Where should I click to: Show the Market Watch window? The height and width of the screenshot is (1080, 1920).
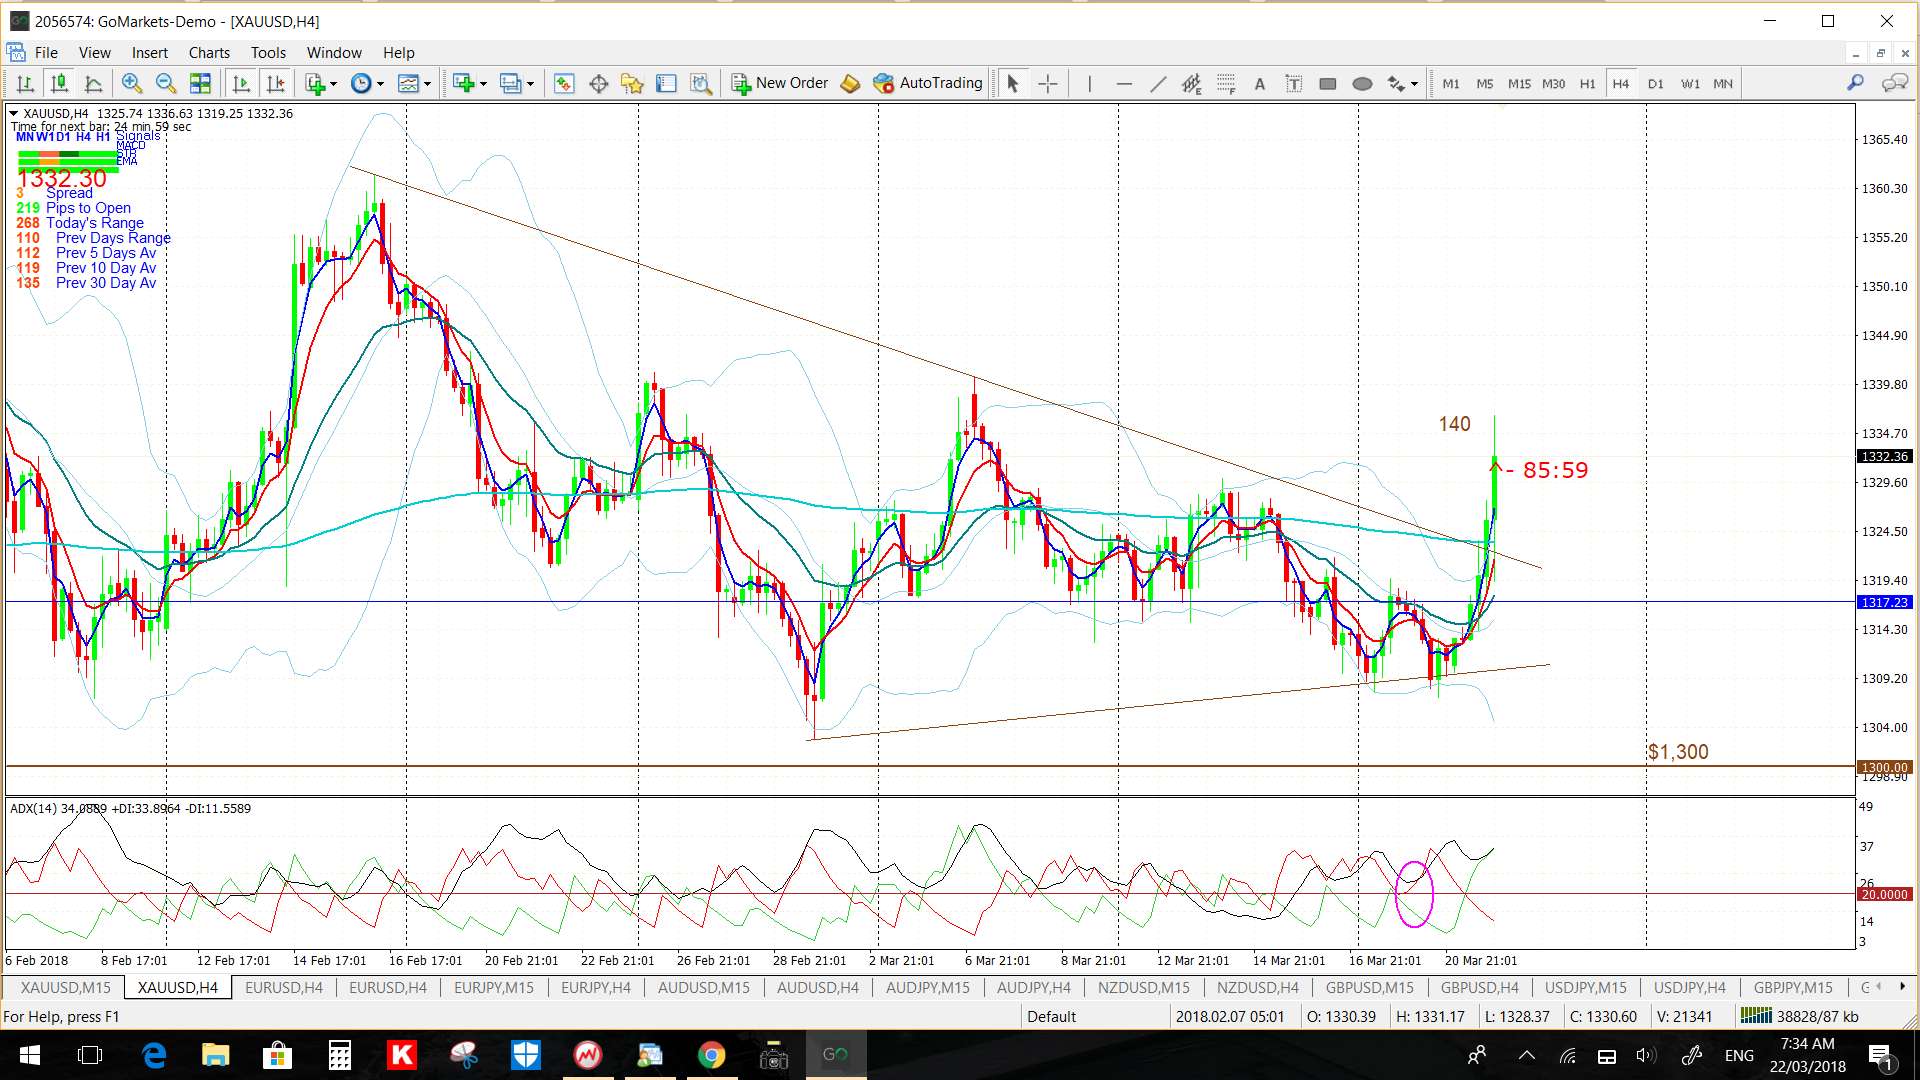point(564,84)
